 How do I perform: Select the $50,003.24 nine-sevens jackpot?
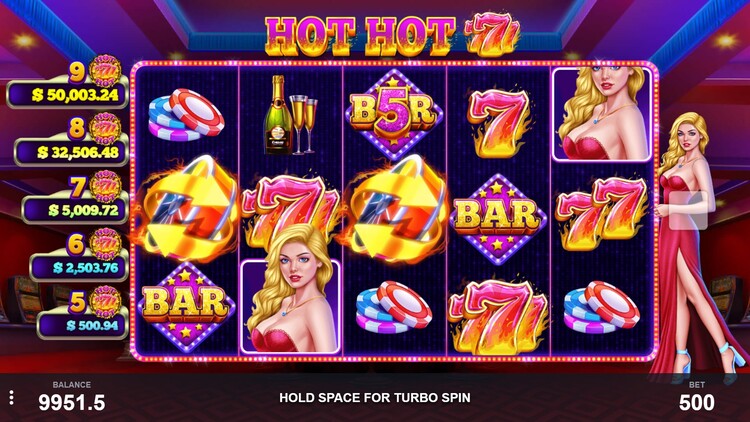click(68, 94)
